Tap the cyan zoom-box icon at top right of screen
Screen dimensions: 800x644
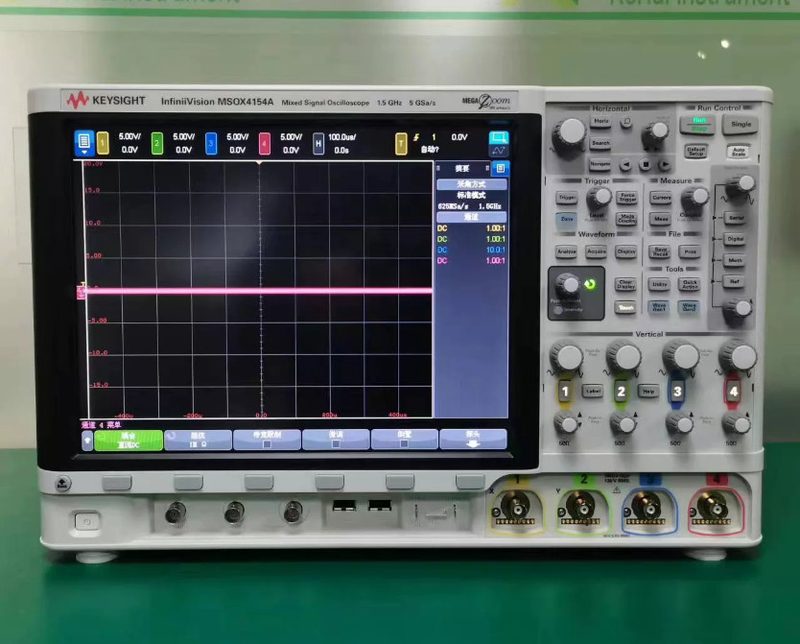[x=498, y=137]
